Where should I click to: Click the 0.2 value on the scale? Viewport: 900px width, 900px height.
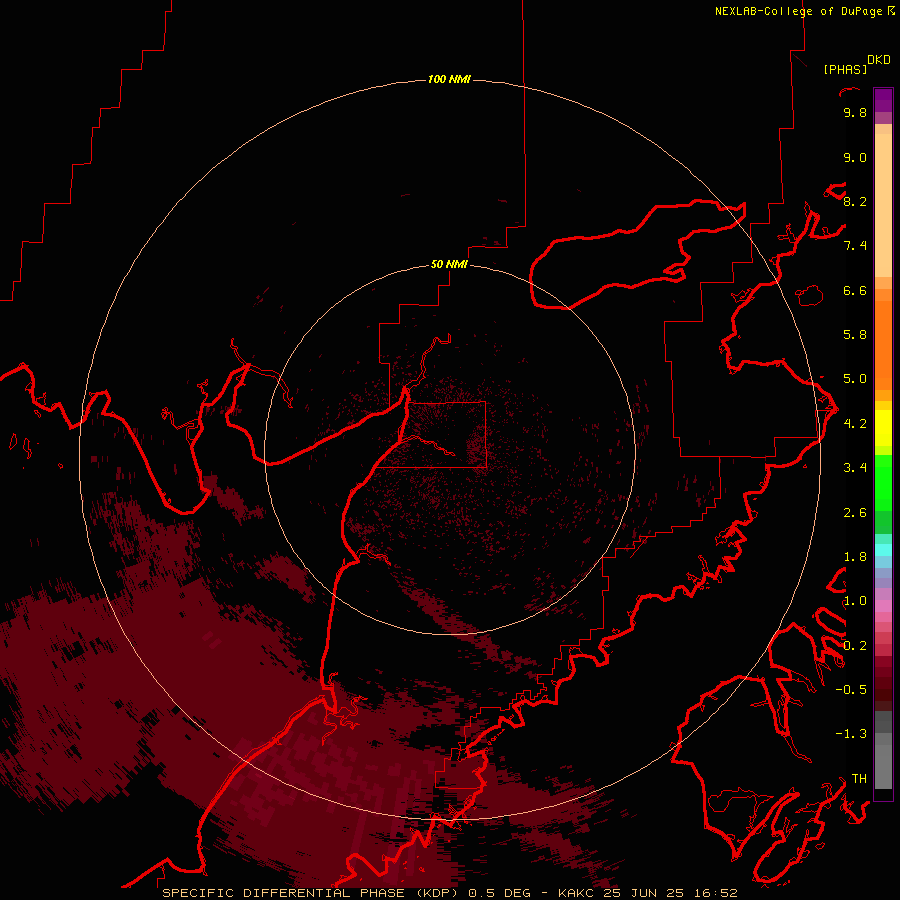pos(855,646)
